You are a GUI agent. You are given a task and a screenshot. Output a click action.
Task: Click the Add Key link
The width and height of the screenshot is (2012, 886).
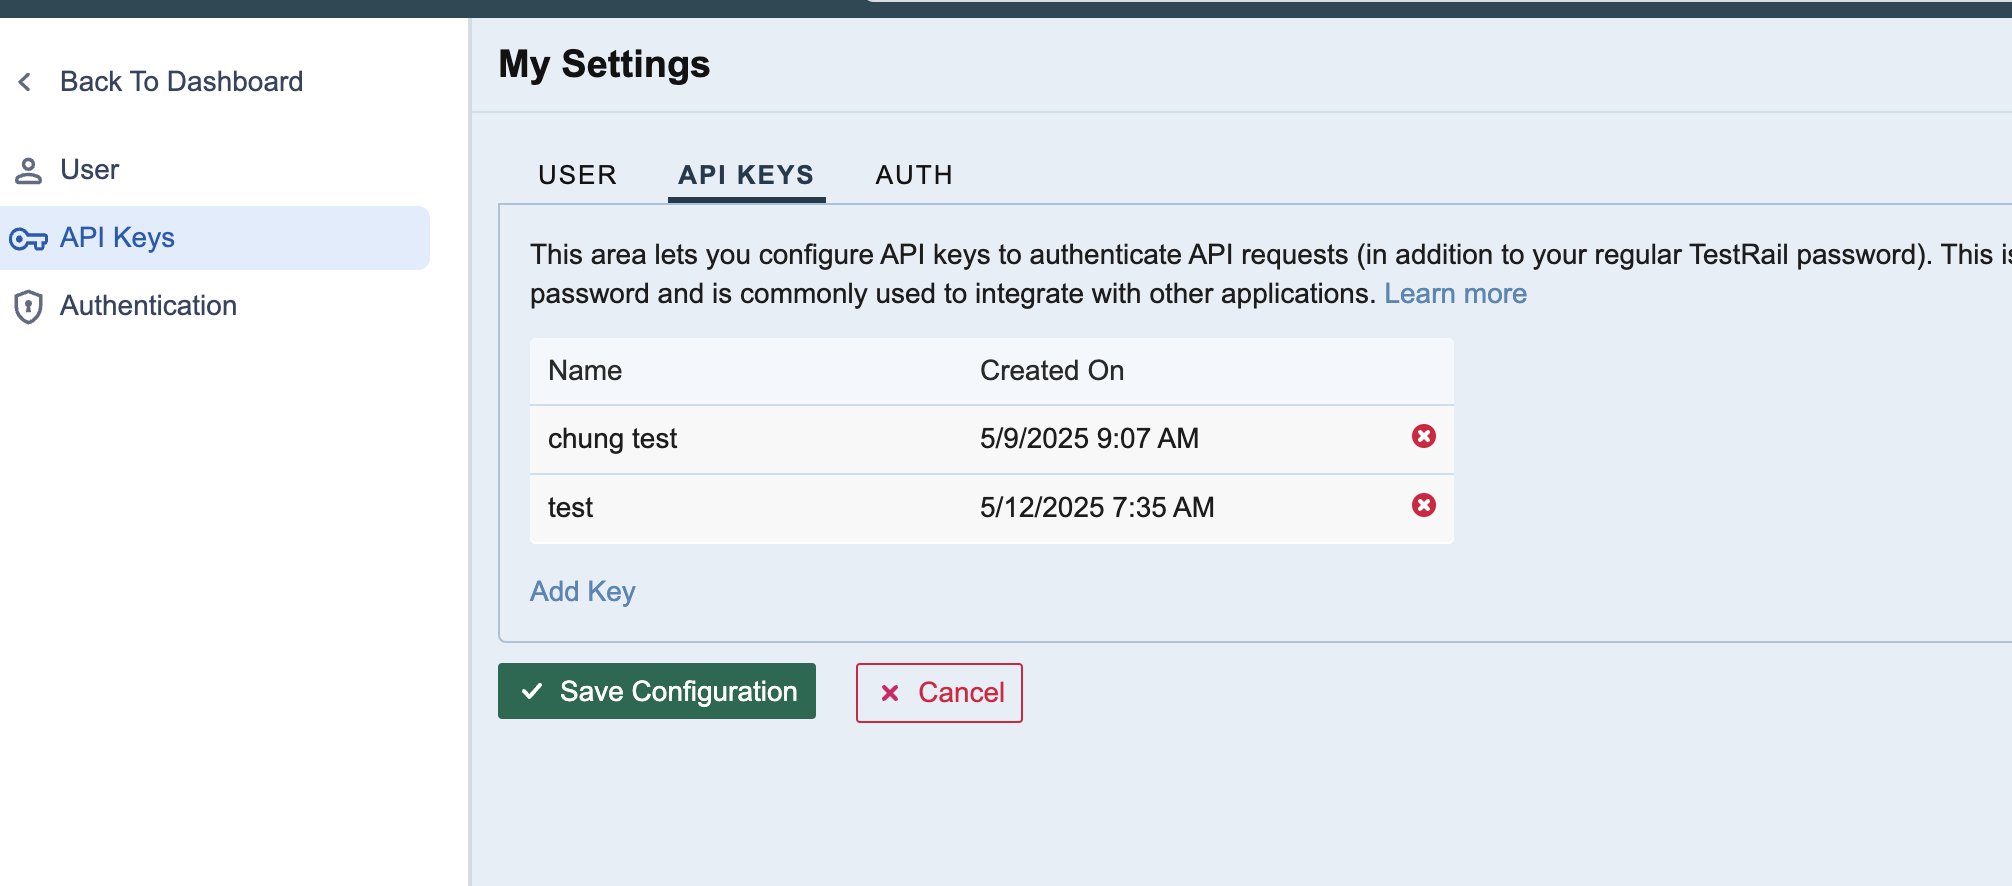point(583,592)
